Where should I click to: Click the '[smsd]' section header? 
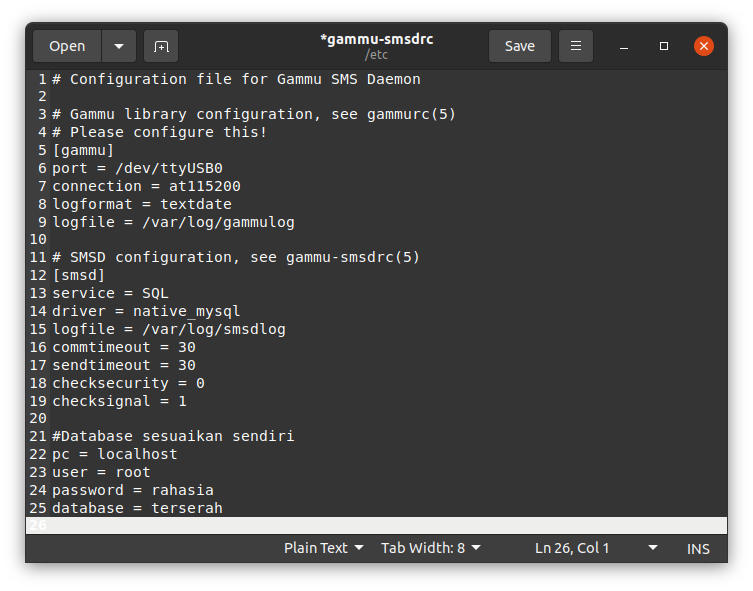(78, 275)
